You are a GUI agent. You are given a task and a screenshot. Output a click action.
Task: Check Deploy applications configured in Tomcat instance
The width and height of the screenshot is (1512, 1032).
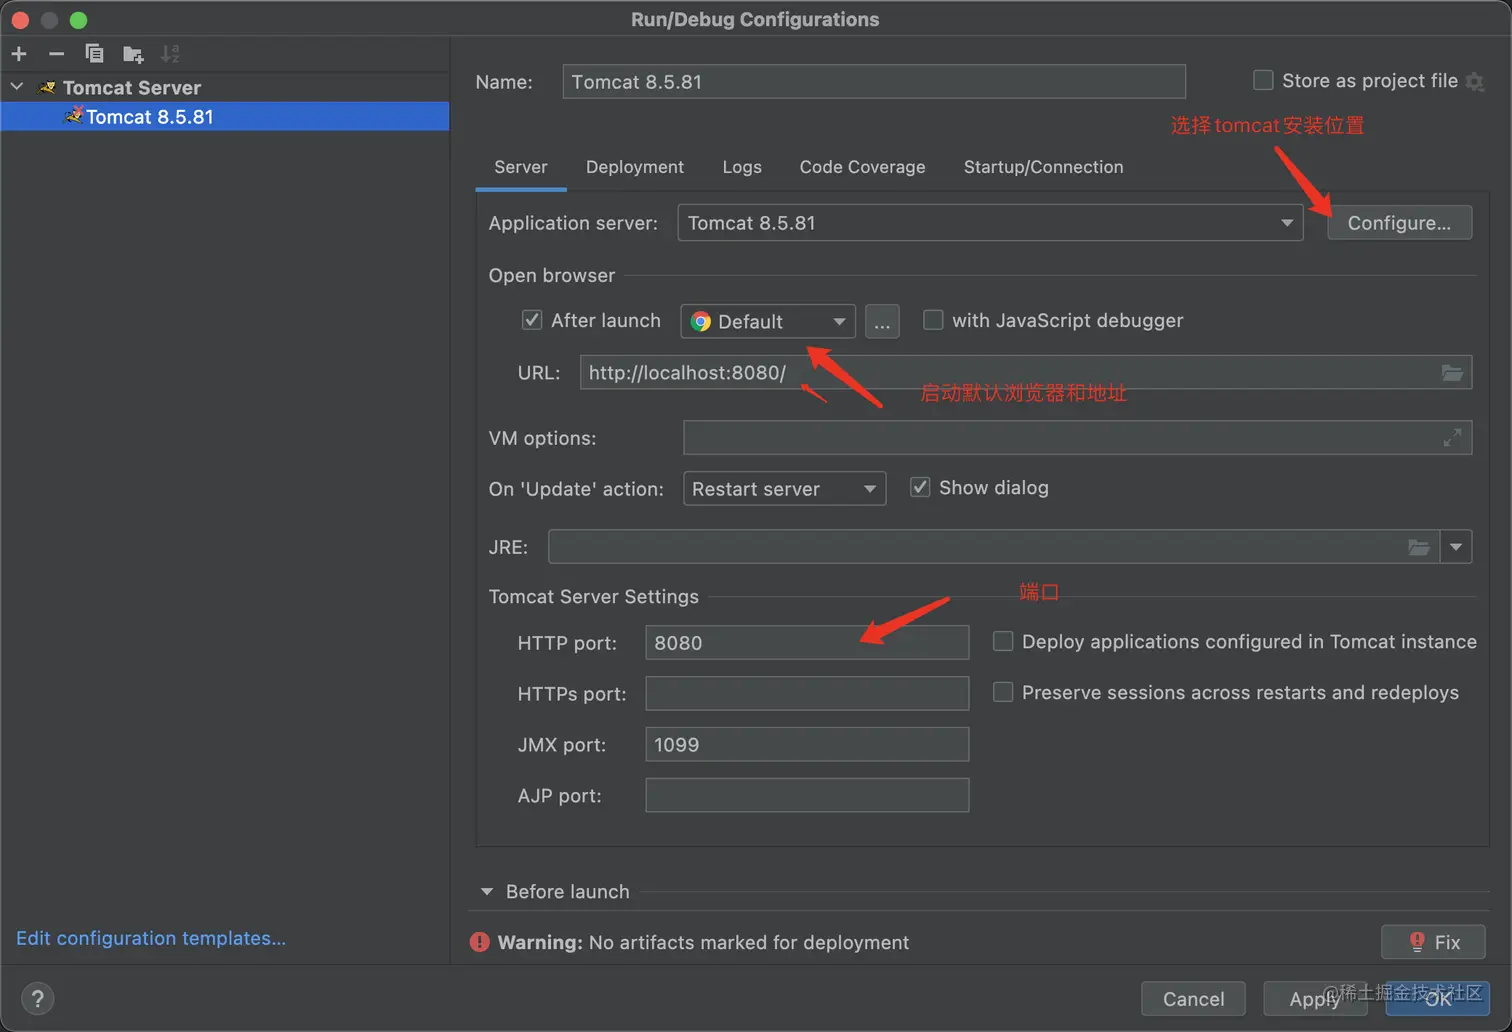(x=1003, y=641)
